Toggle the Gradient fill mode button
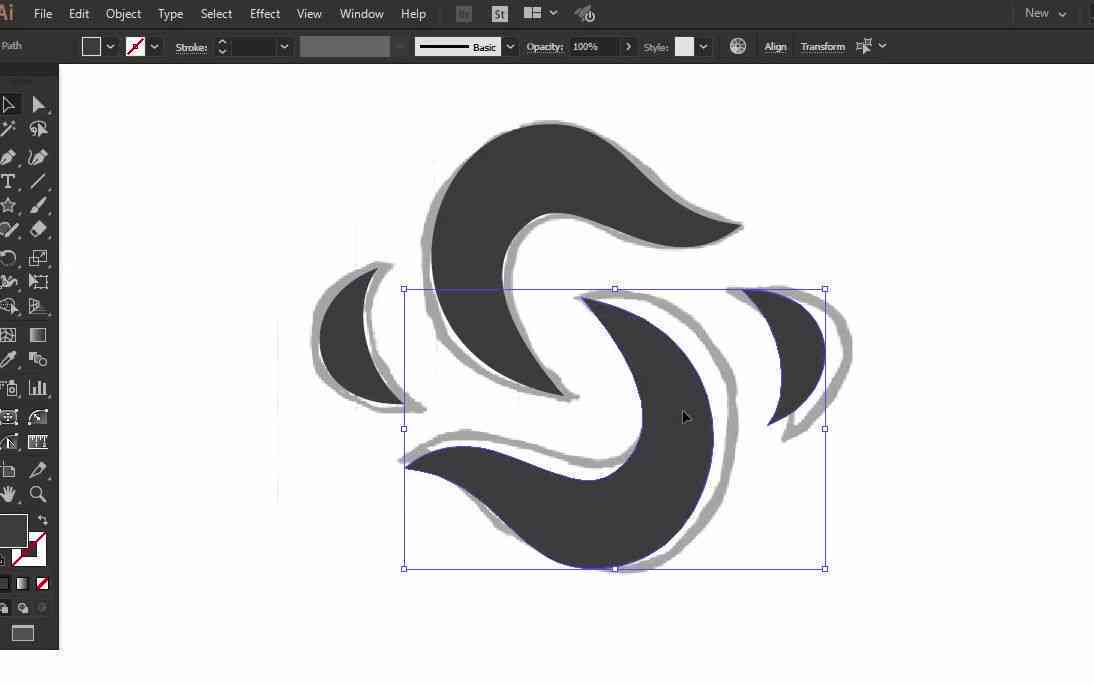Screen dimensions: 1094x684 pyautogui.click(x=23, y=583)
